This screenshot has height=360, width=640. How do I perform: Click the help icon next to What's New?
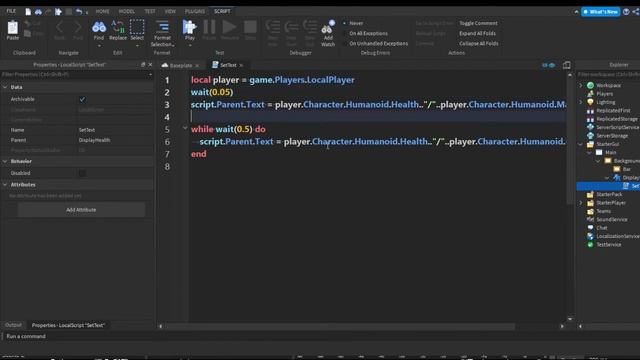[626, 11]
